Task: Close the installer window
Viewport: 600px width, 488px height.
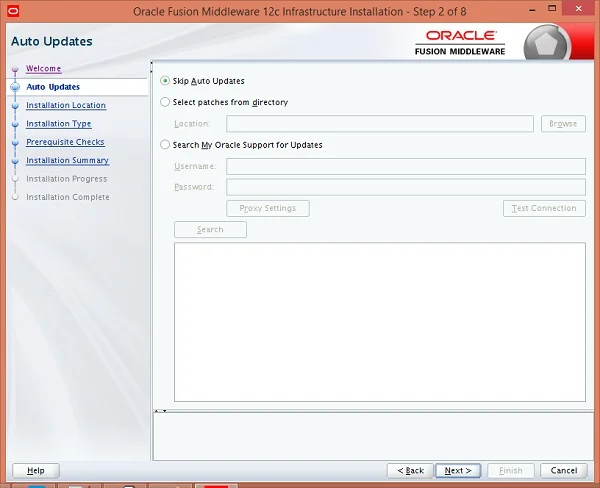Action: click(x=579, y=8)
